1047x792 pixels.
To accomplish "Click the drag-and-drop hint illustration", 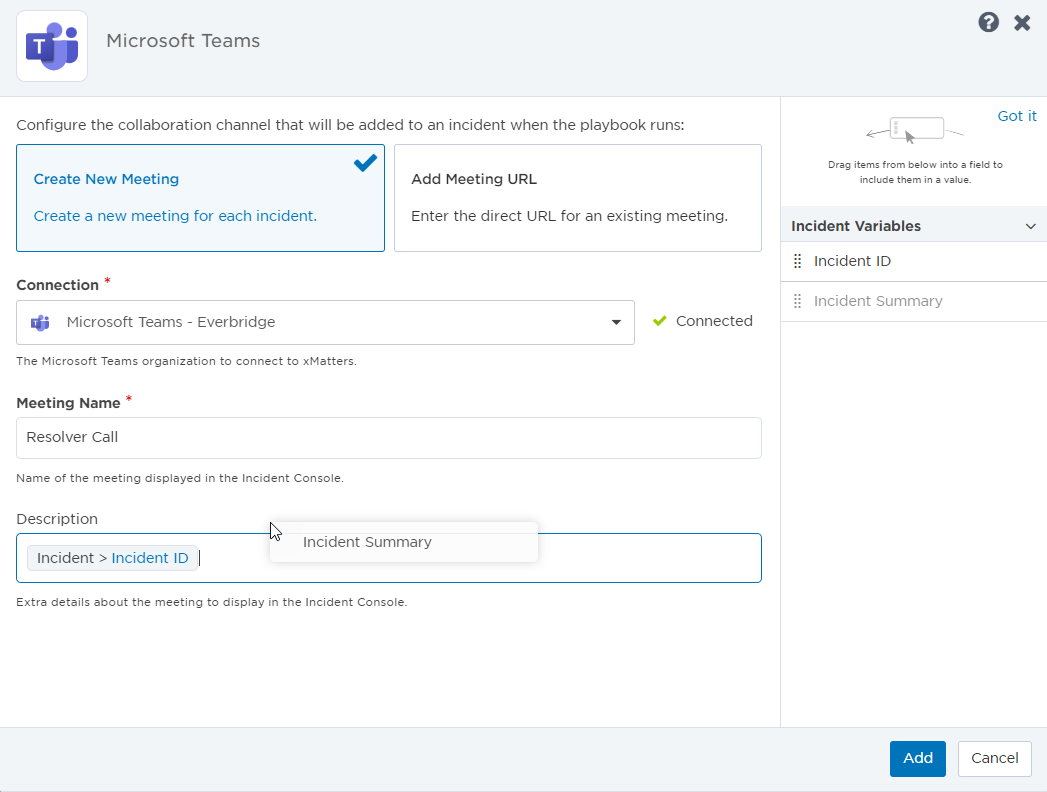I will (x=914, y=131).
